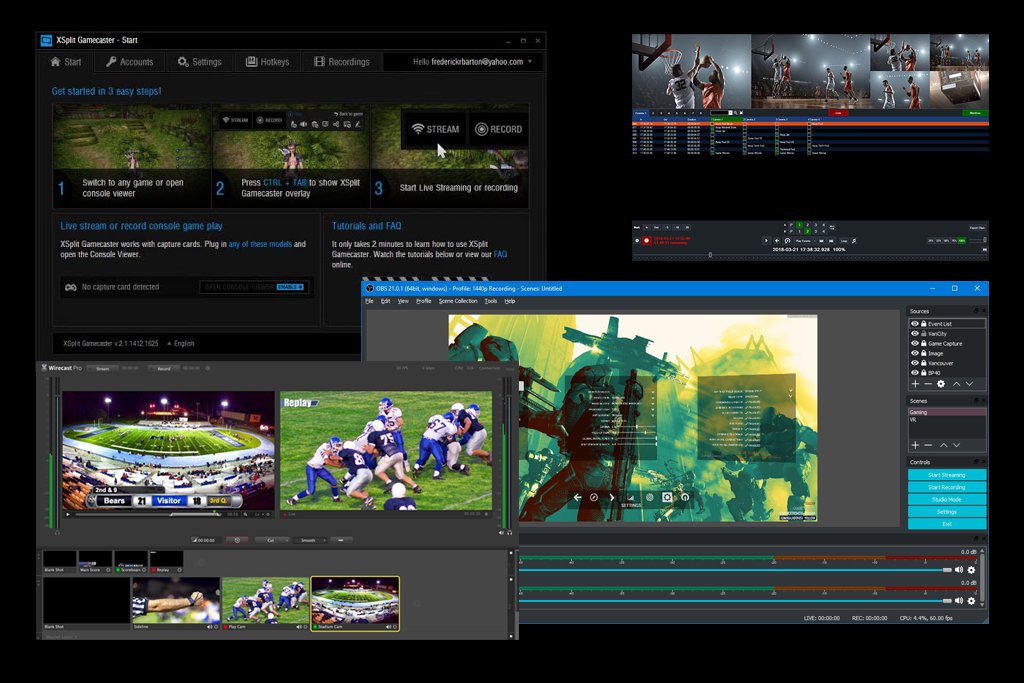Select the Stadium Cam shot thumbnail in Wirecast
Viewport: 1024px width, 683px height.
click(x=355, y=603)
